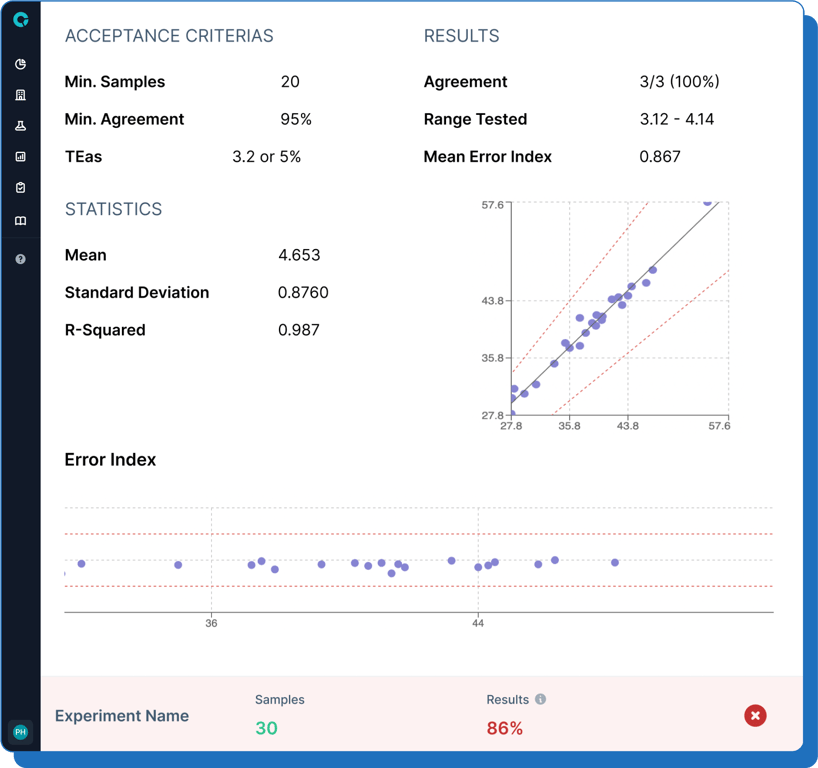Click the Results info icon
The height and width of the screenshot is (768, 818).
point(540,699)
